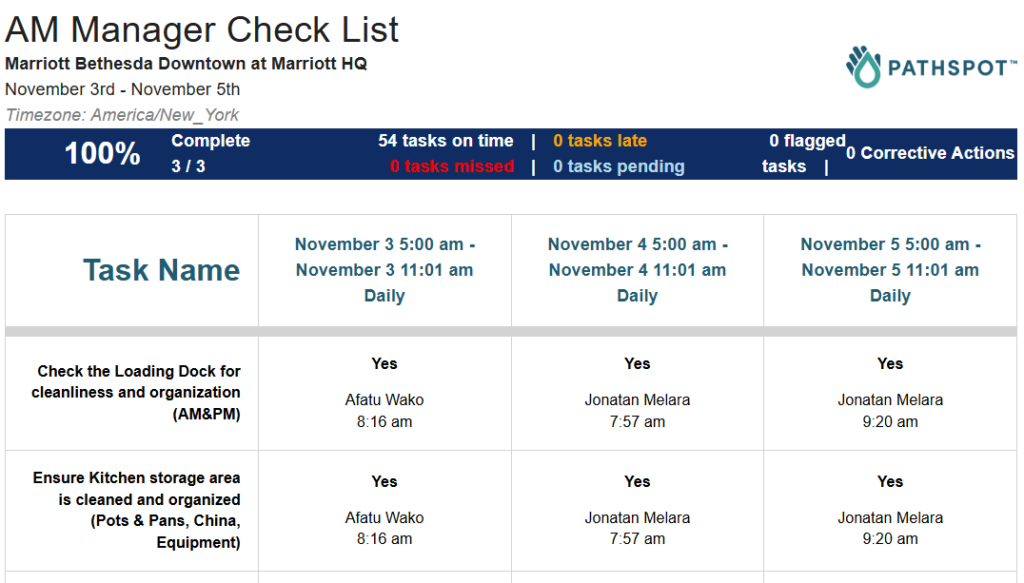1024x583 pixels.
Task: Click the America/New_York timezone text
Action: point(122,115)
